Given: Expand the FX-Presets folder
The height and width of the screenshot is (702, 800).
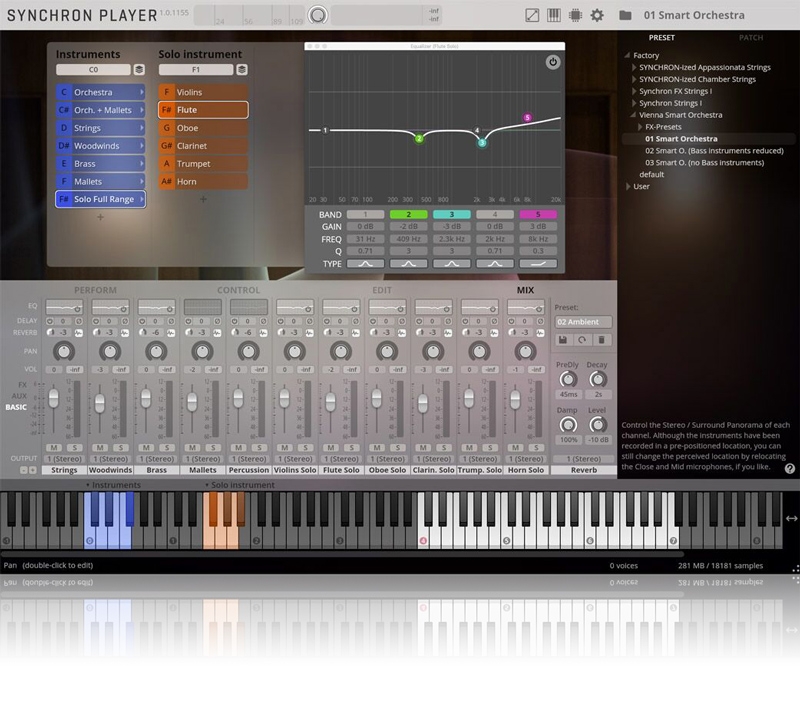Looking at the screenshot, I should 640,127.
